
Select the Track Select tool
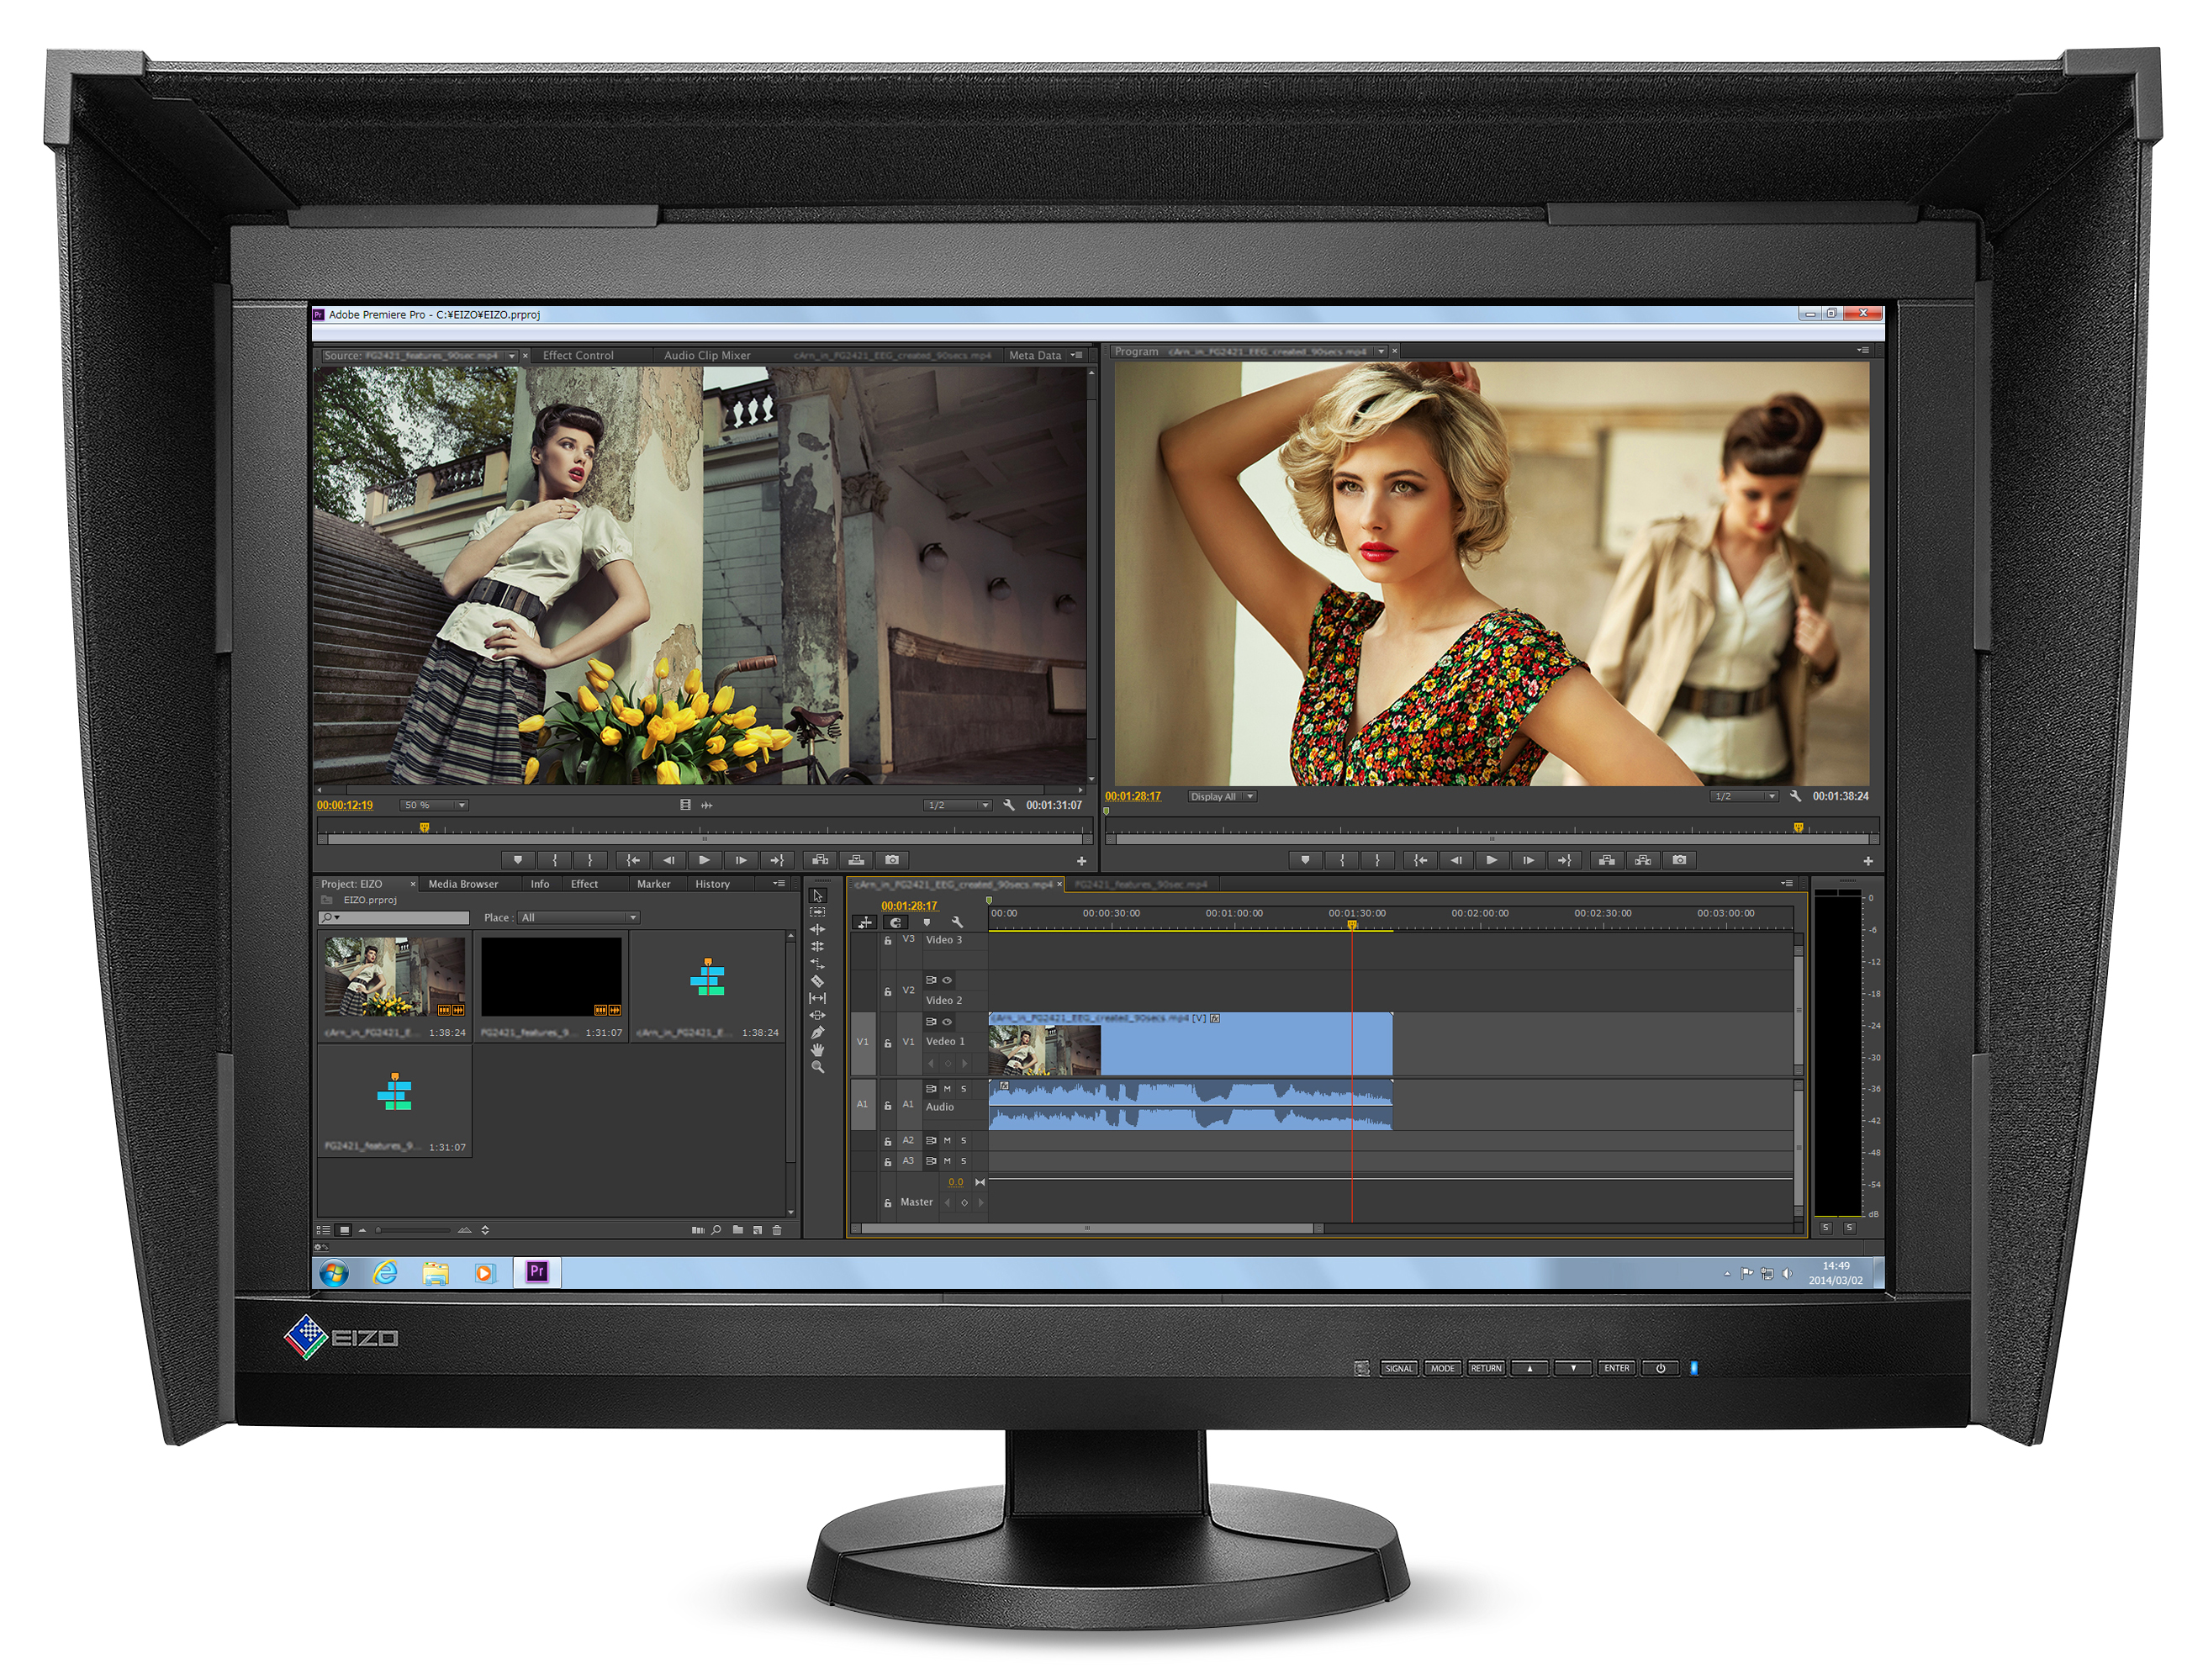pos(817,912)
